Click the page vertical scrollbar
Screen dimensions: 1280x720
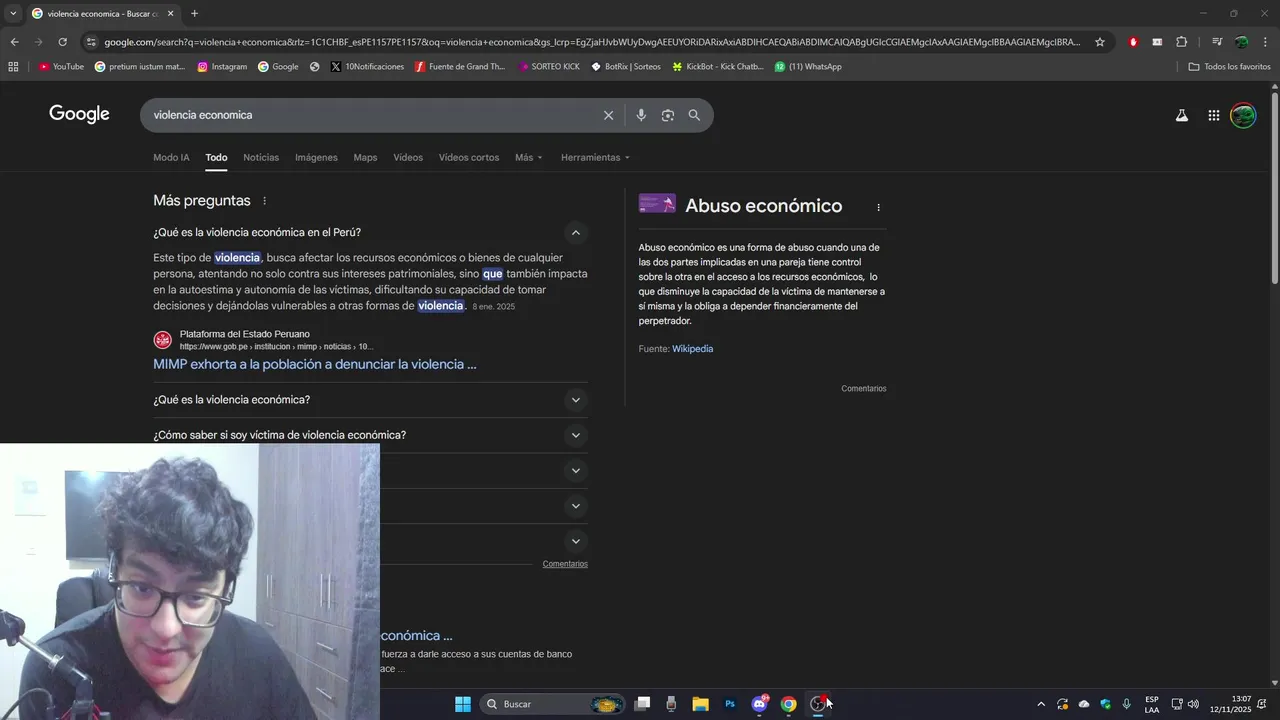1274,186
